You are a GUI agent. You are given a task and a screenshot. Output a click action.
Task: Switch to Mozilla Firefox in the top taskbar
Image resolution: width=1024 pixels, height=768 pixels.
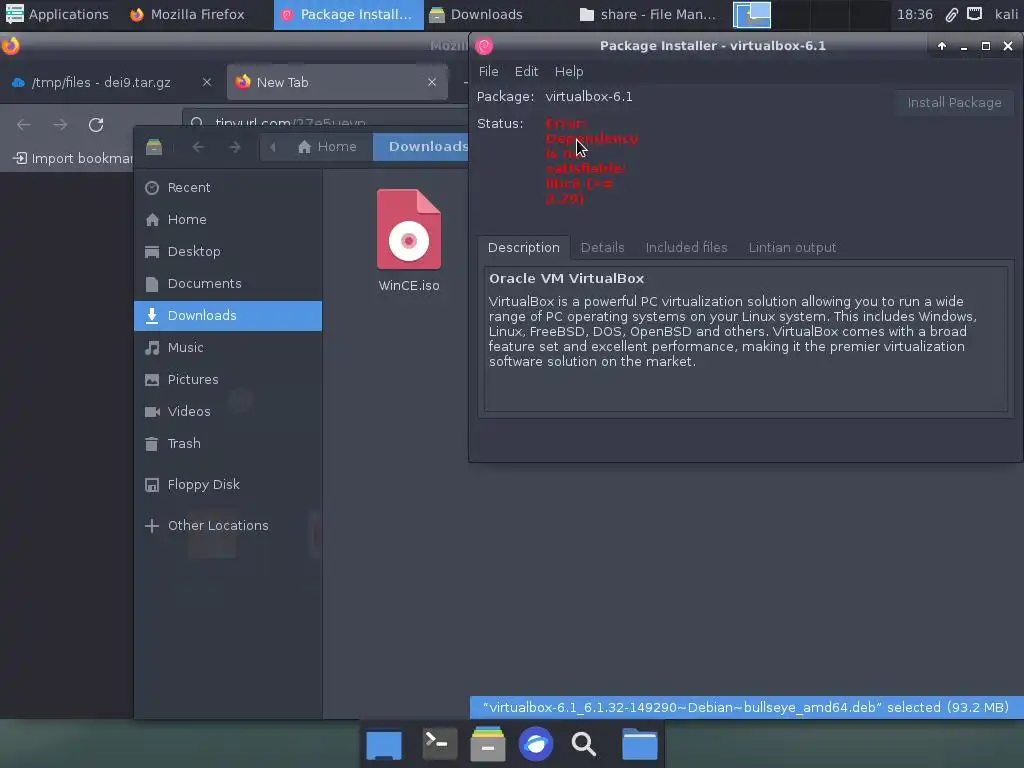(x=186, y=14)
